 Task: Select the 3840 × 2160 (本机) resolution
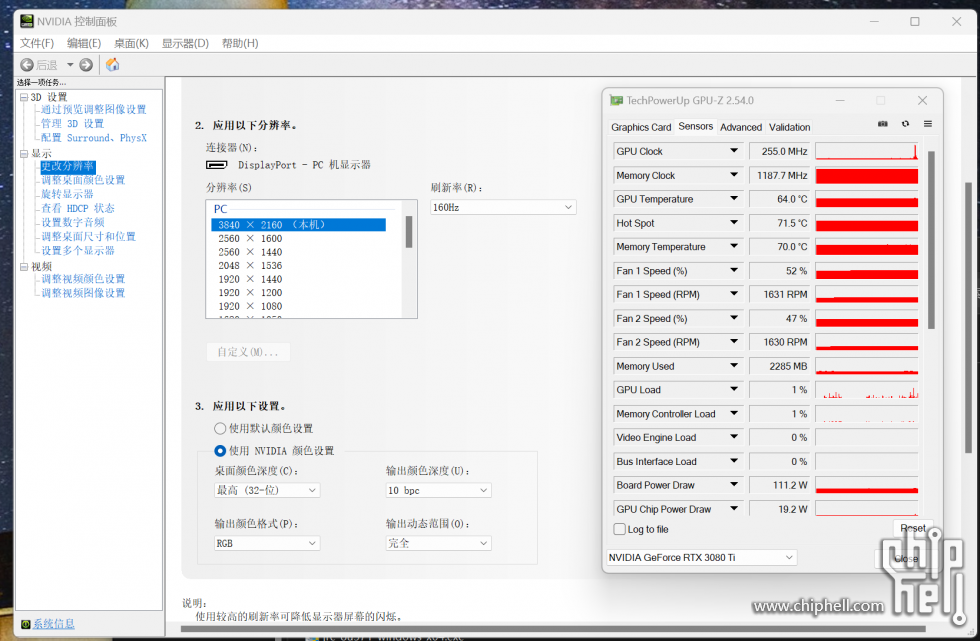point(298,225)
